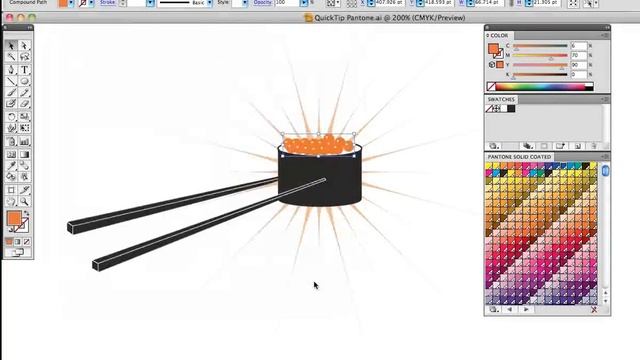Click the Cyan slider in the Color panel
This screenshot has height=360, width=640.
point(540,46)
